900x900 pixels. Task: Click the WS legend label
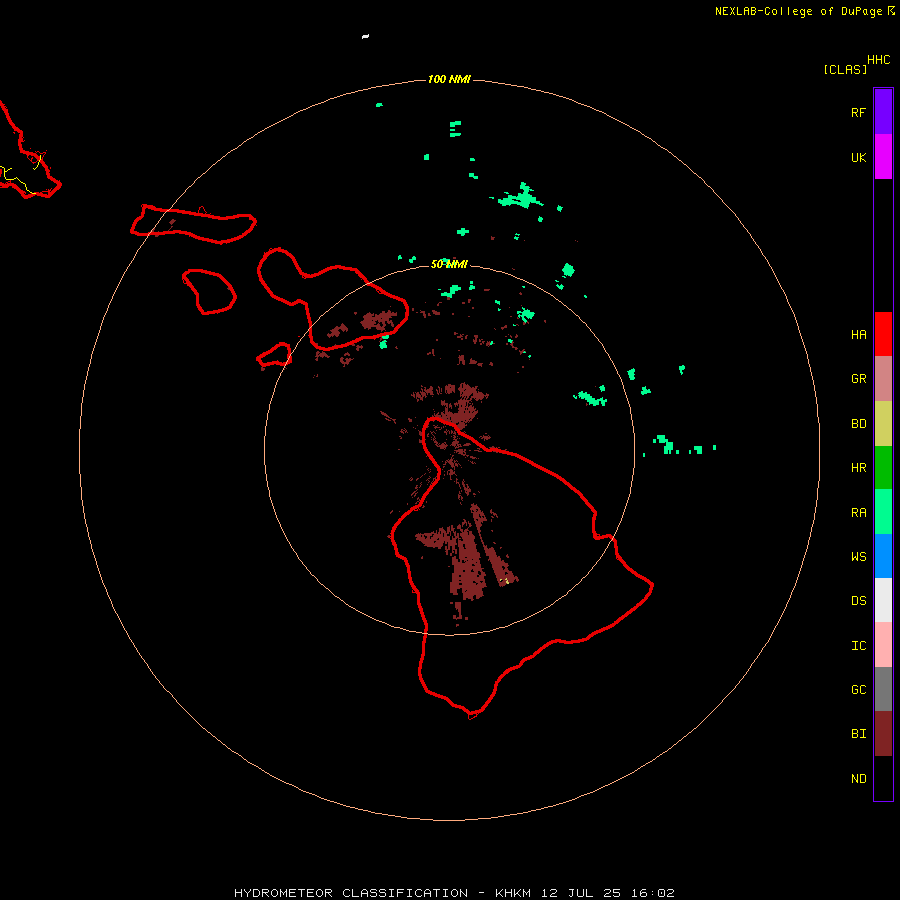coord(858,556)
